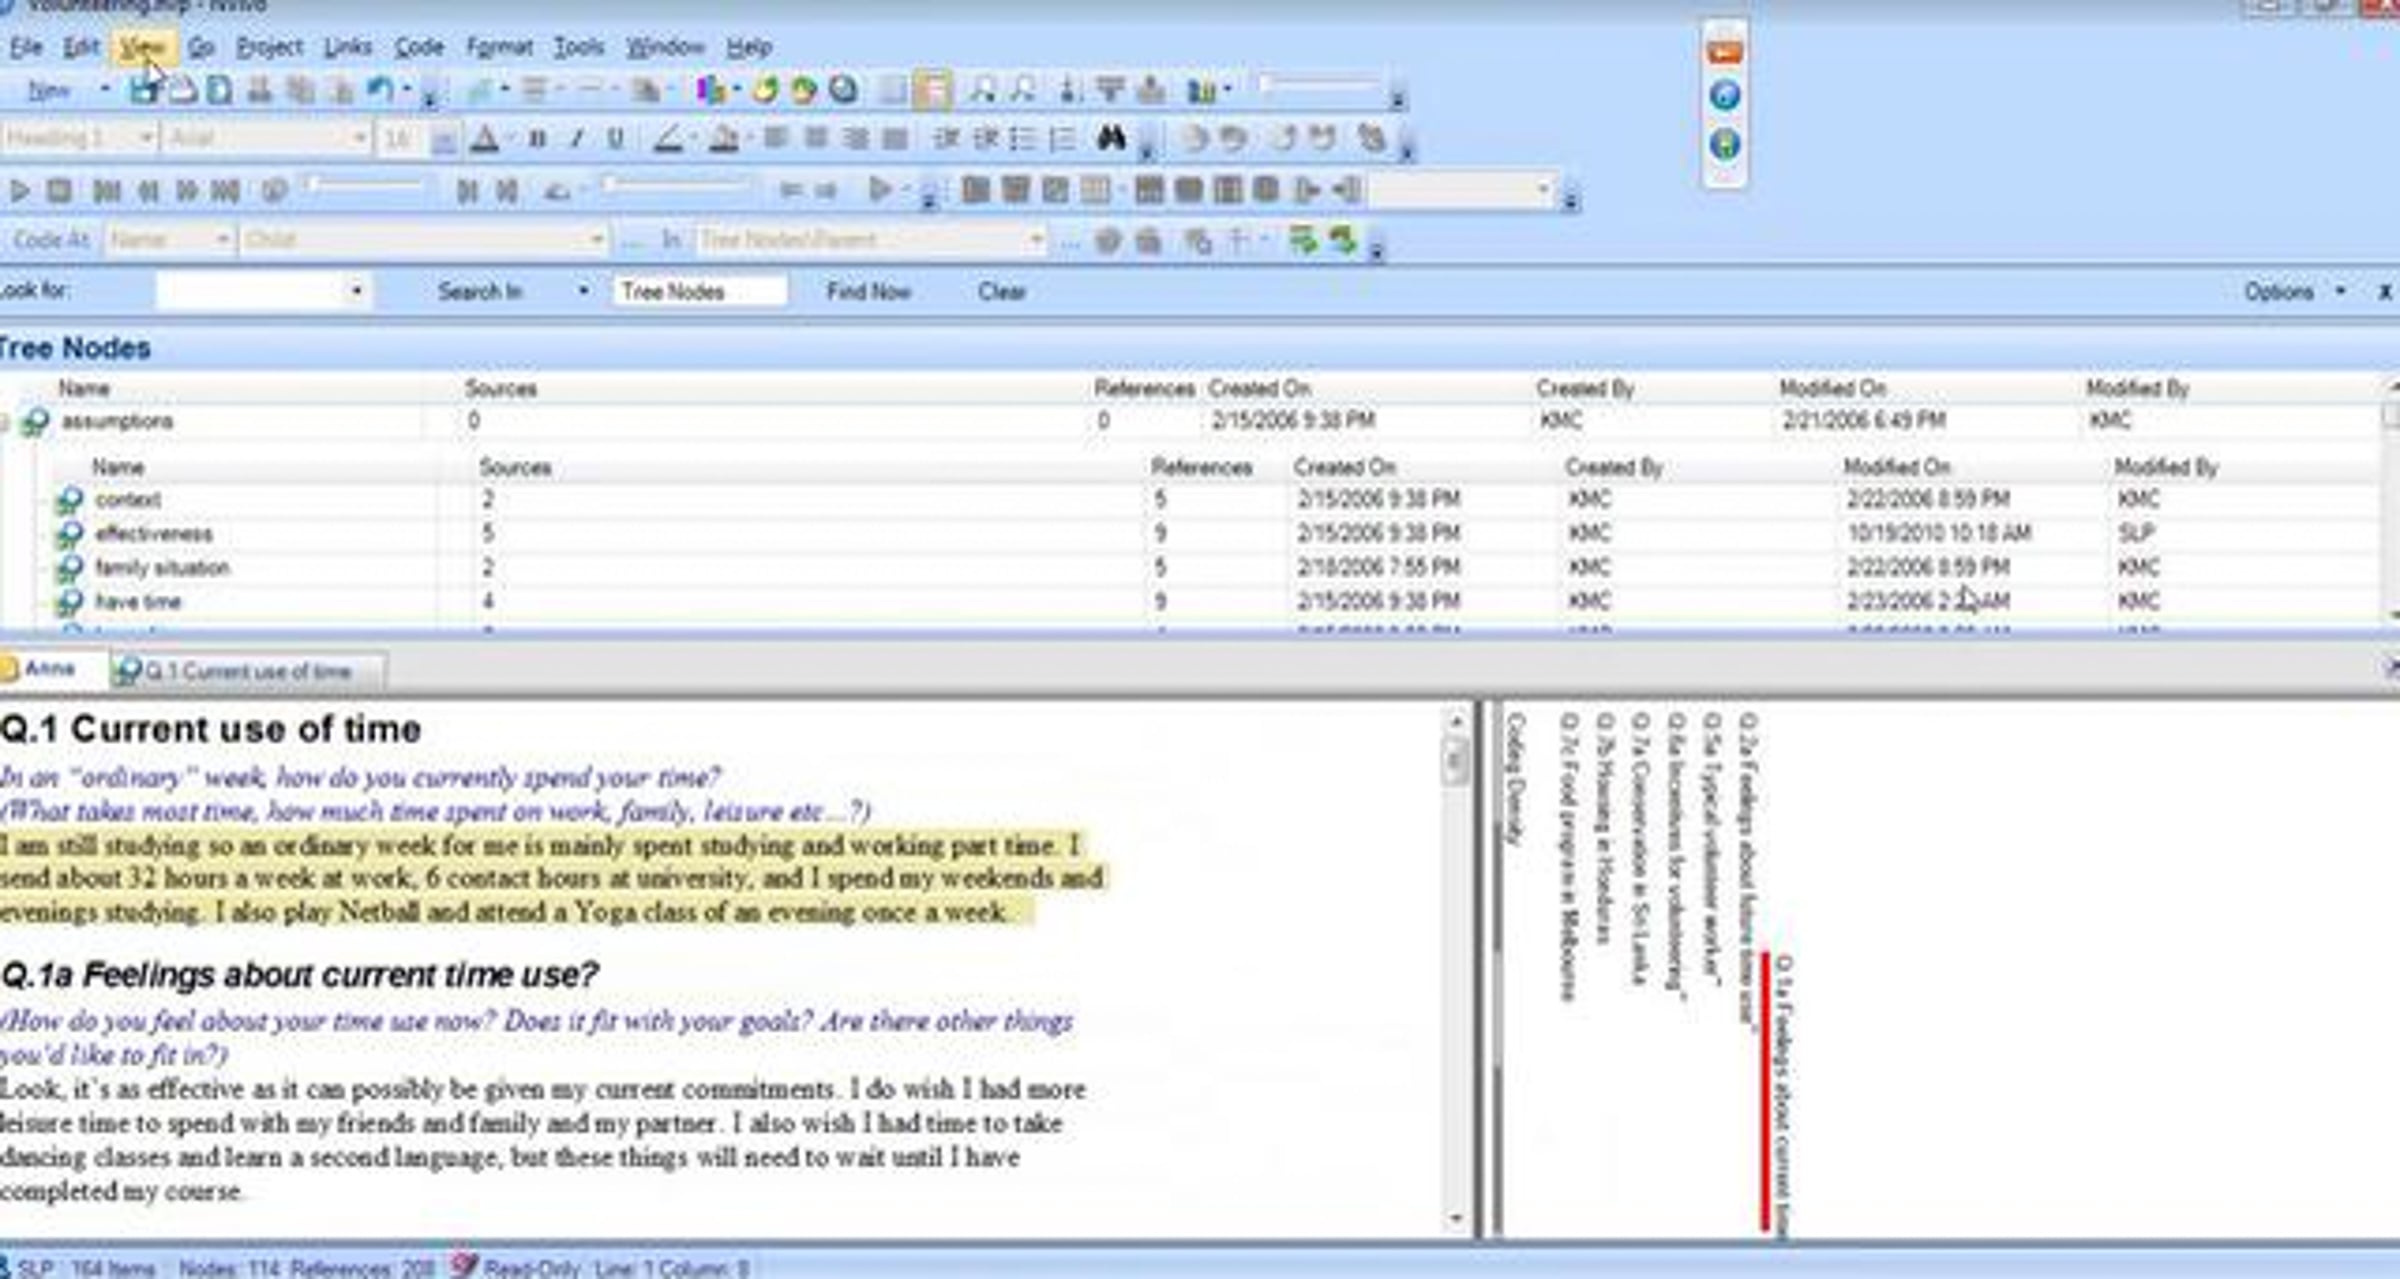
Task: Click the orange icon atop floating toolbar
Action: pyautogui.click(x=1725, y=51)
